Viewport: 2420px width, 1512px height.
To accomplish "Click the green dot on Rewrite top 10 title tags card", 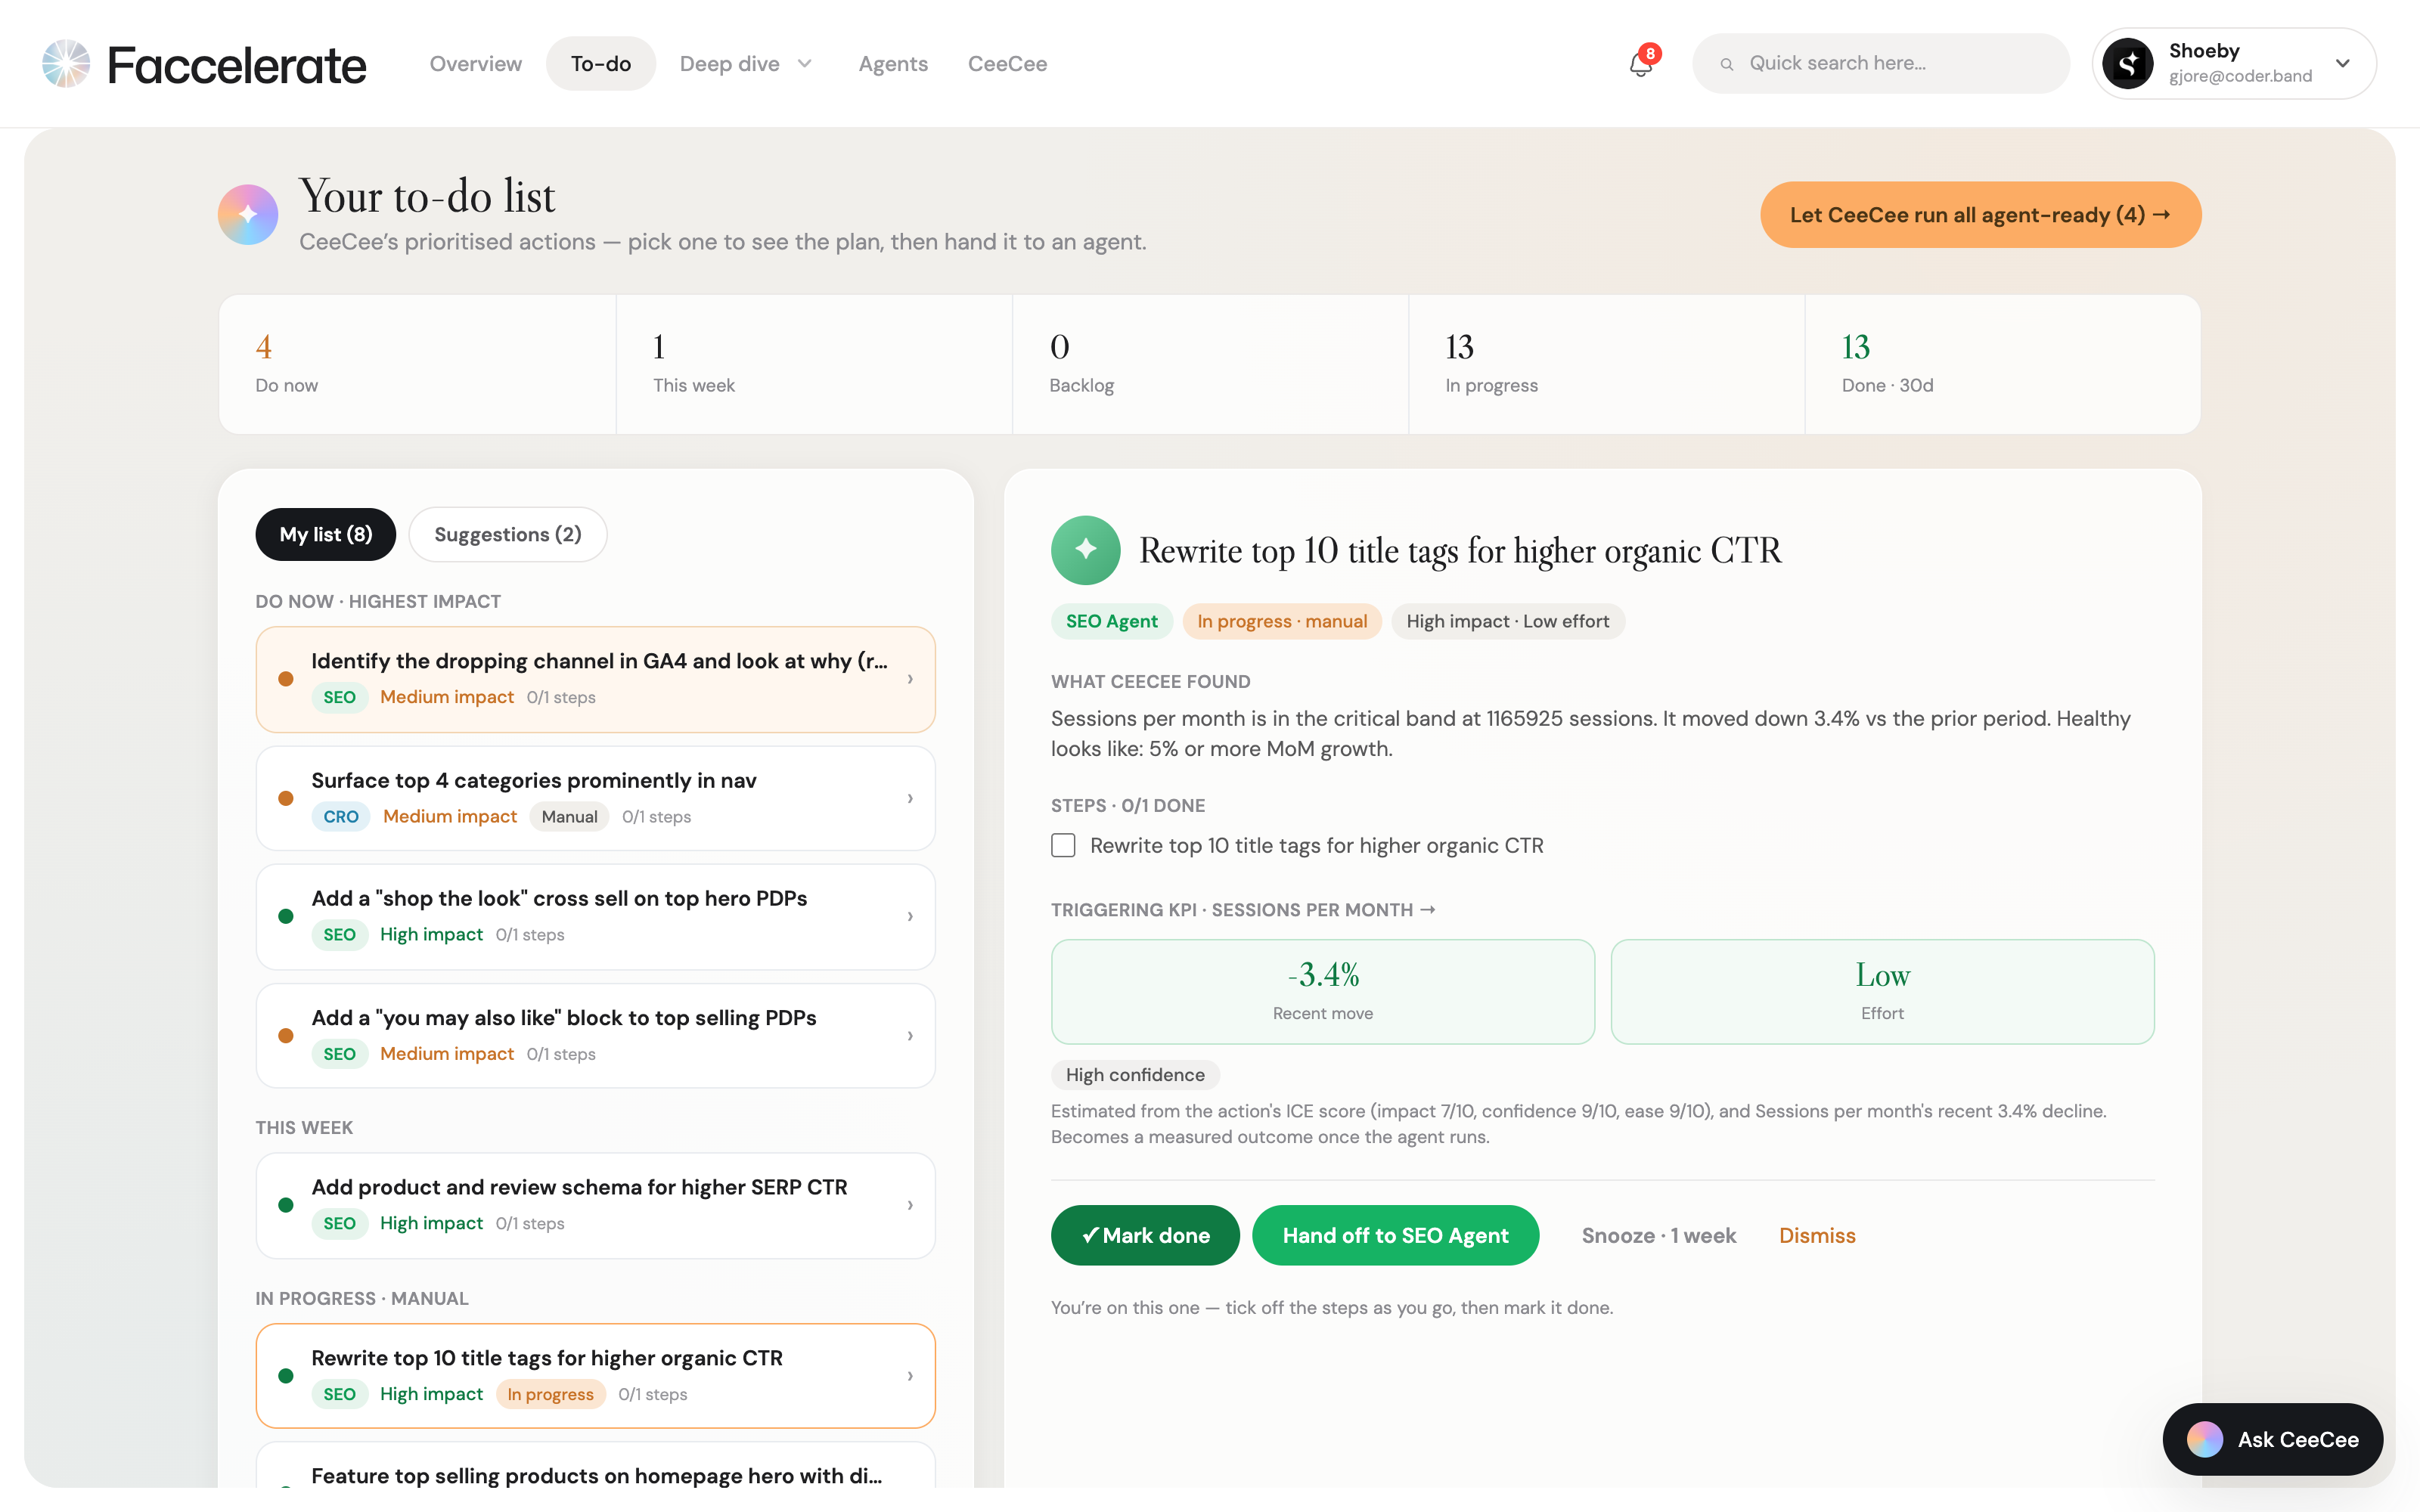I will tap(286, 1376).
